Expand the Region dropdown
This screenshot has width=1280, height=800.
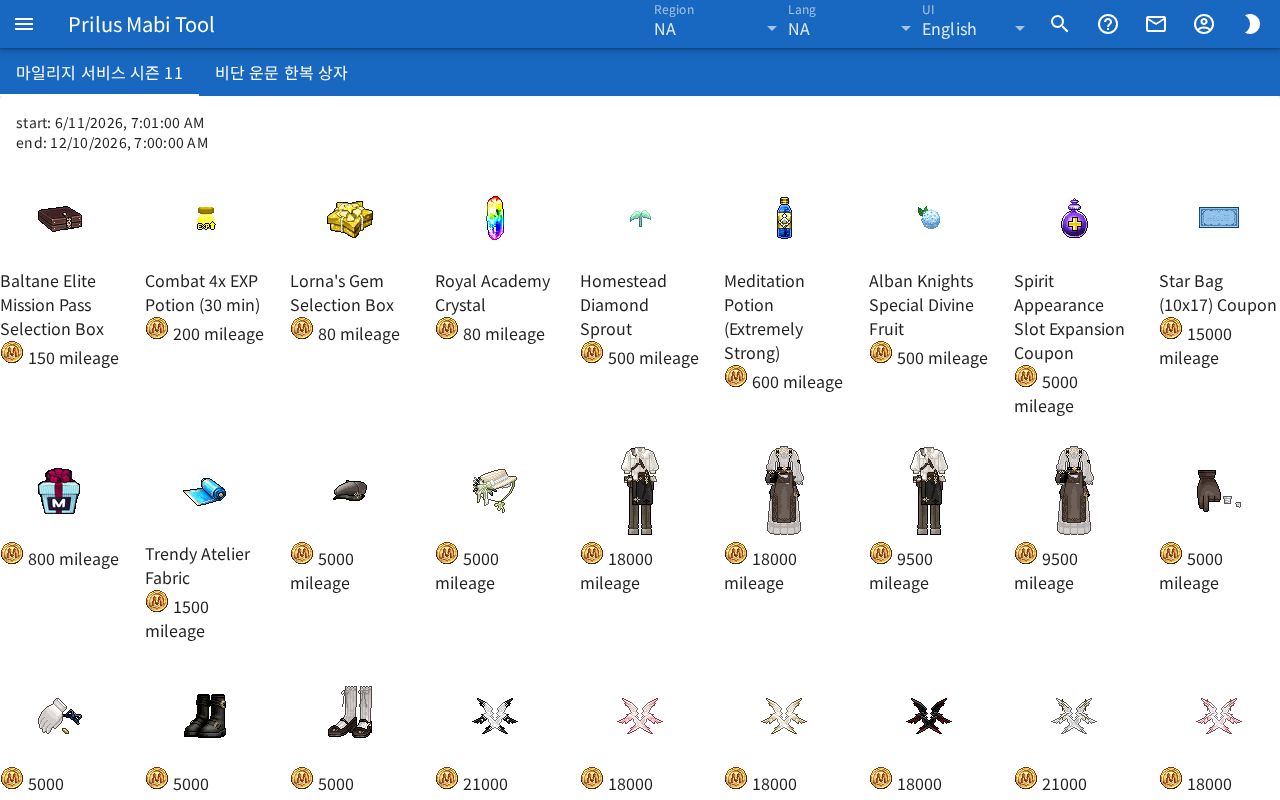(x=716, y=24)
